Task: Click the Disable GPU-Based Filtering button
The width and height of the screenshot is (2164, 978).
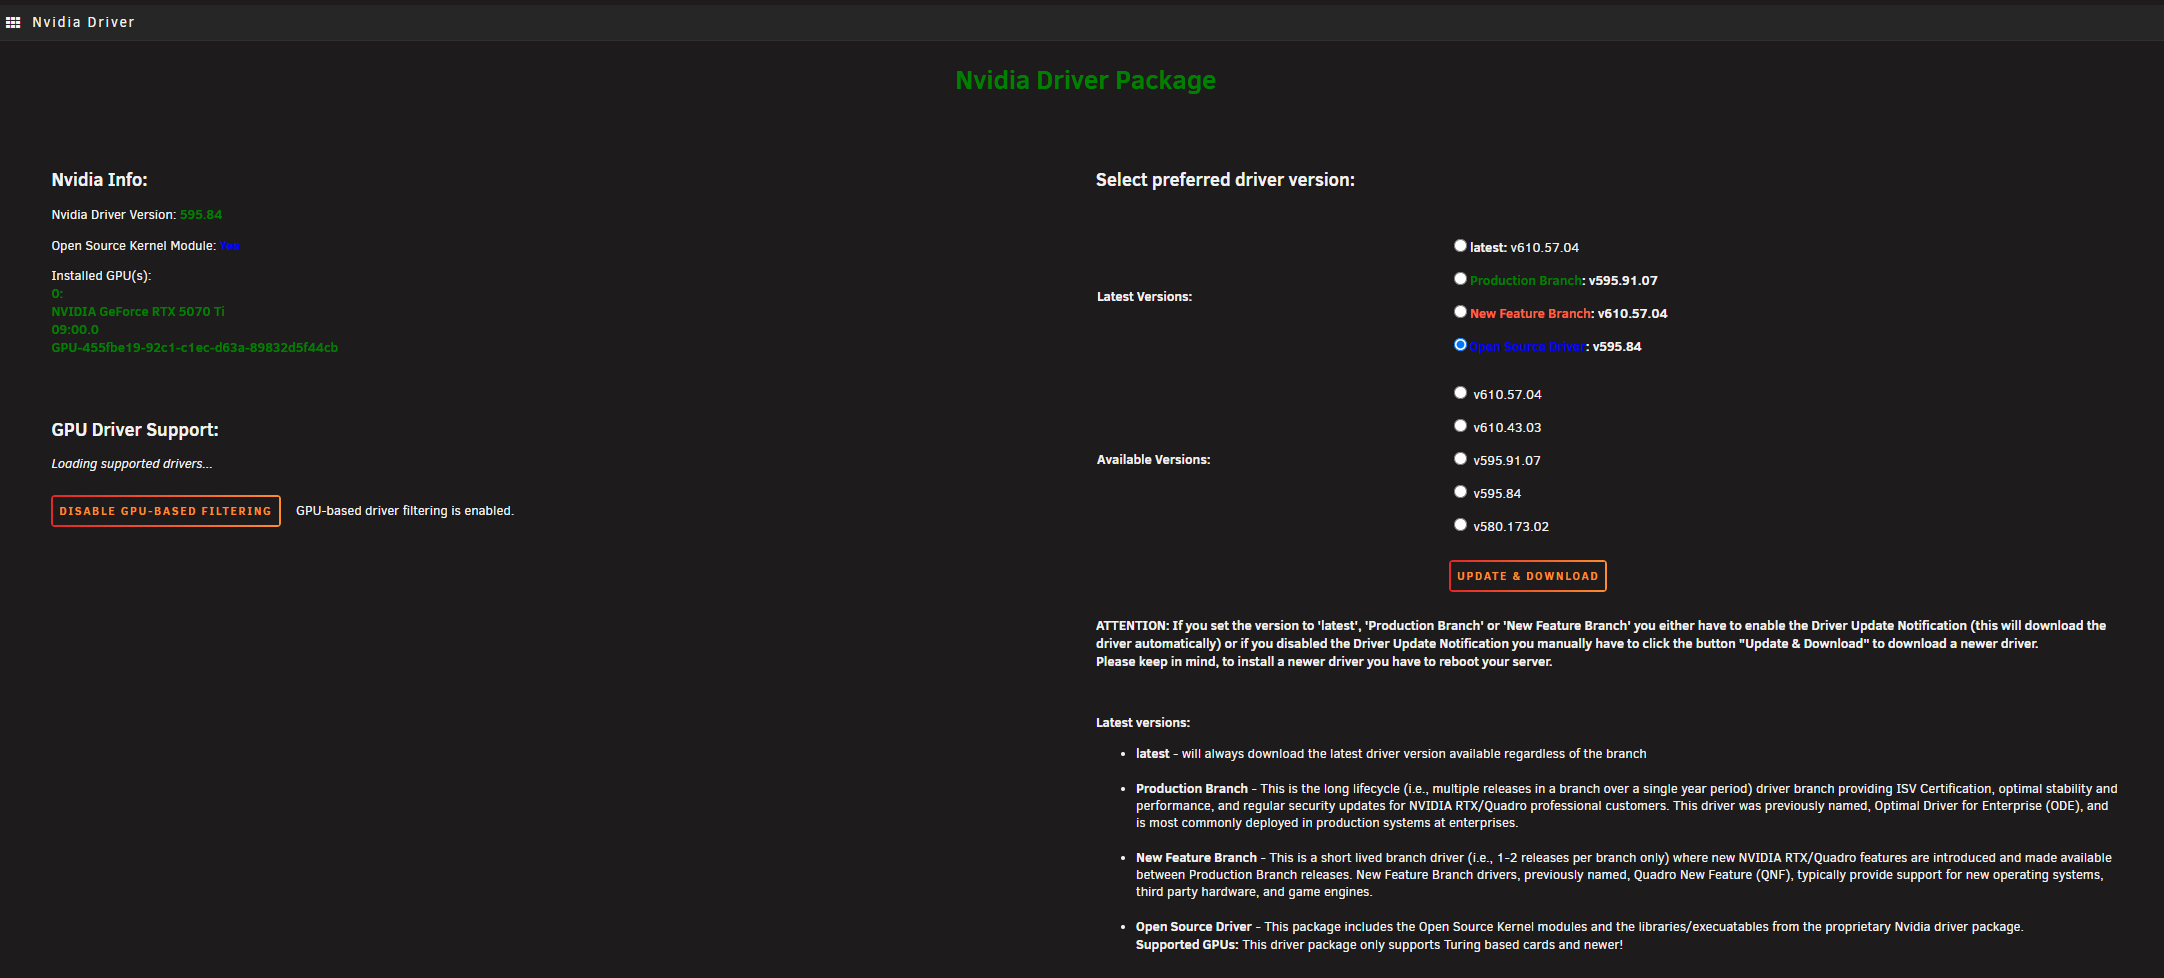Action: pyautogui.click(x=166, y=511)
